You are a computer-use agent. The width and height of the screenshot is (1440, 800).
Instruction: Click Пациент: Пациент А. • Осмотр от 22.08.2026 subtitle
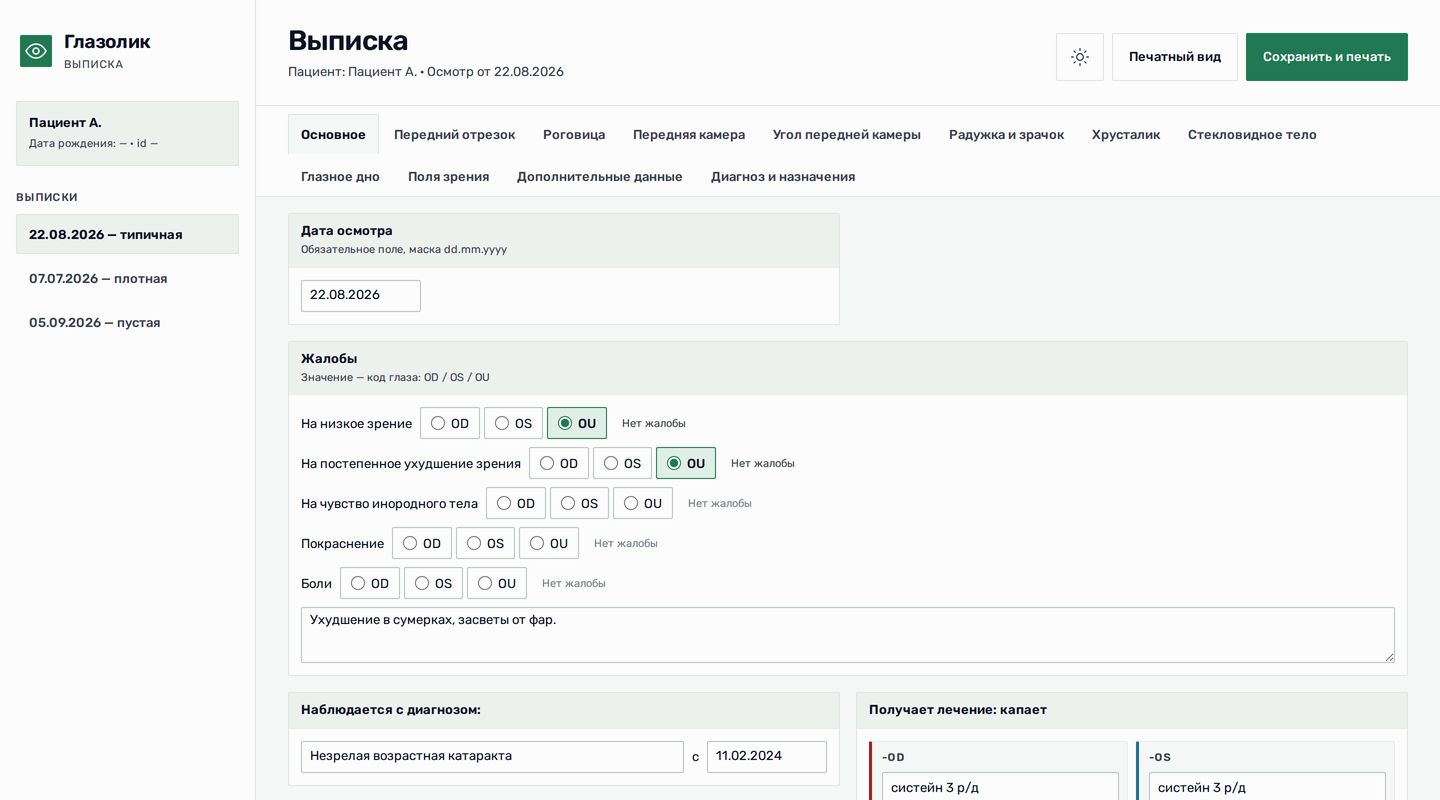click(x=426, y=72)
